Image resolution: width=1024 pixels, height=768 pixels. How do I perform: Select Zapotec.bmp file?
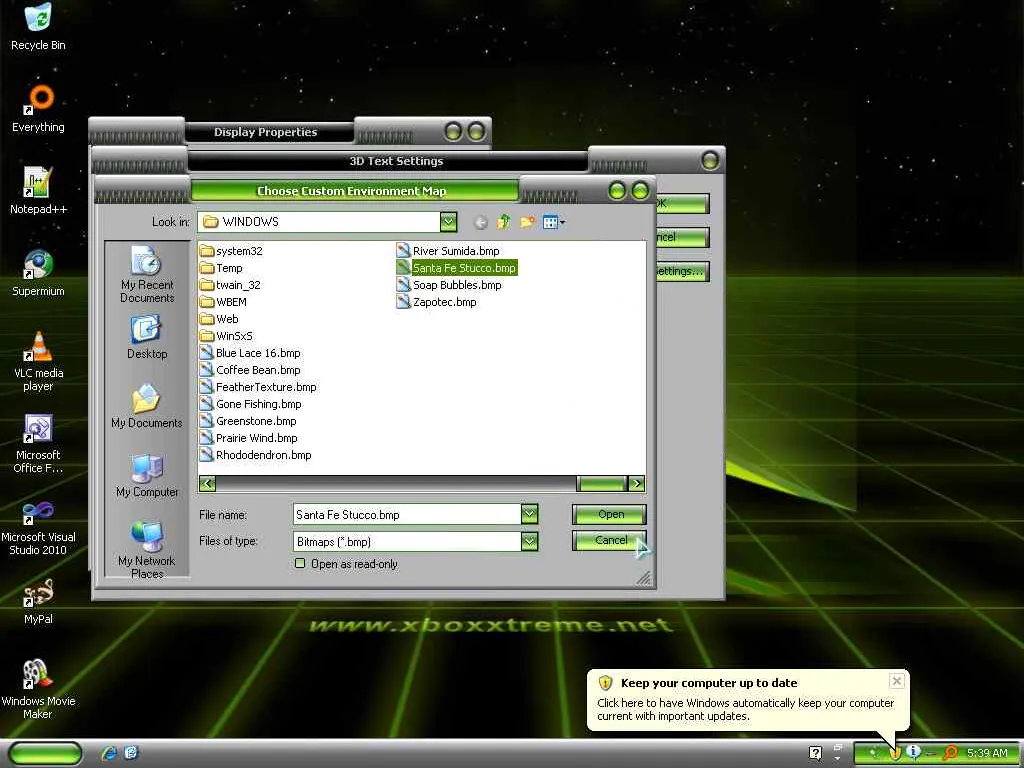click(436, 302)
